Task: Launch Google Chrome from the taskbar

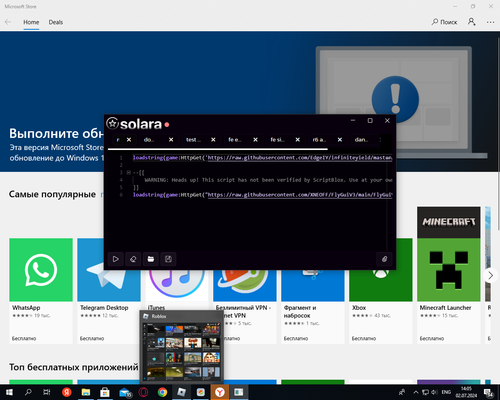Action: pos(162,392)
